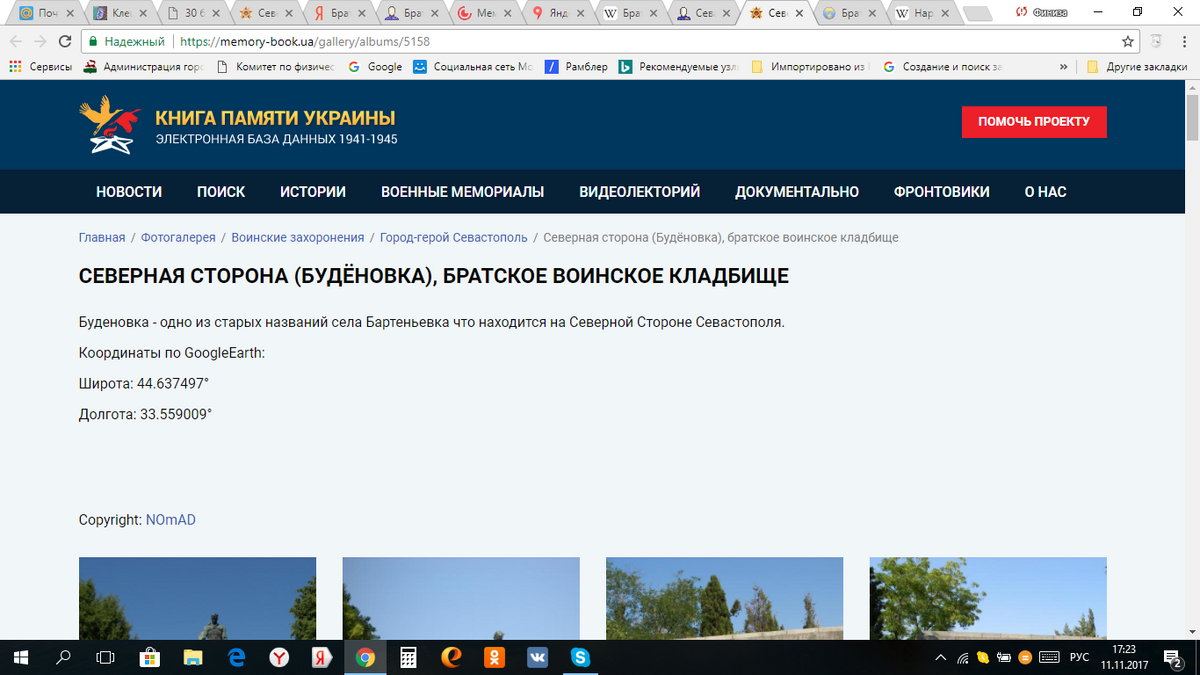Open the first gallery photo thumbnail
This screenshot has height=675, width=1200.
tap(197, 598)
